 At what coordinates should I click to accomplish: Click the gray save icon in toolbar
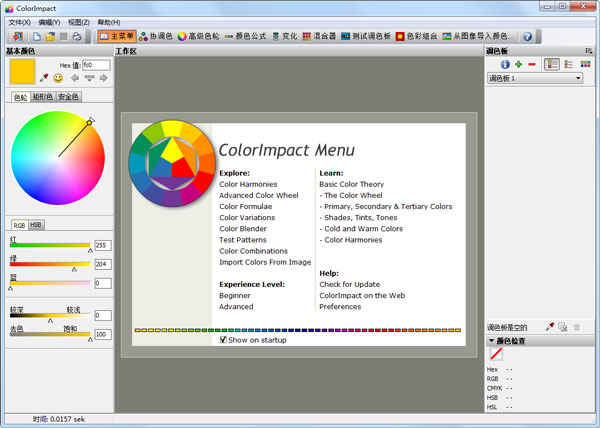pyautogui.click(x=64, y=36)
